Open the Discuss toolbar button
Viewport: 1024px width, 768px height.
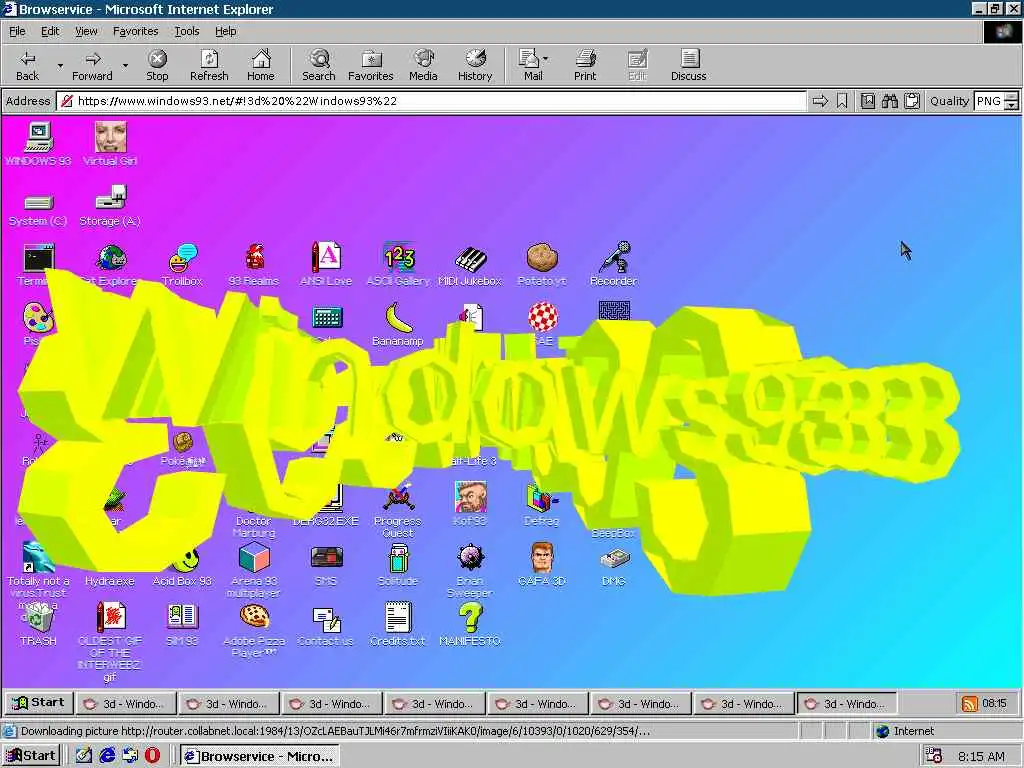[688, 65]
